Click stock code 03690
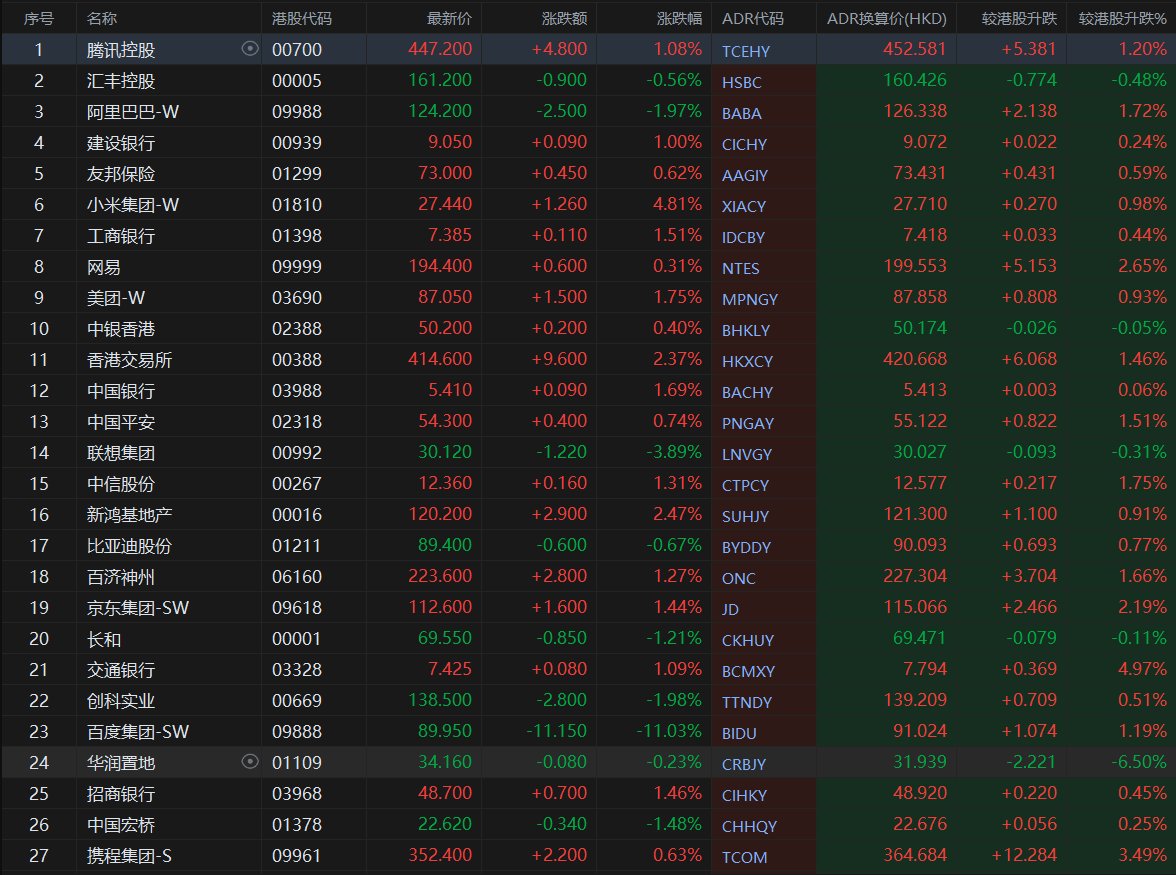The width and height of the screenshot is (1176, 875). tap(297, 298)
